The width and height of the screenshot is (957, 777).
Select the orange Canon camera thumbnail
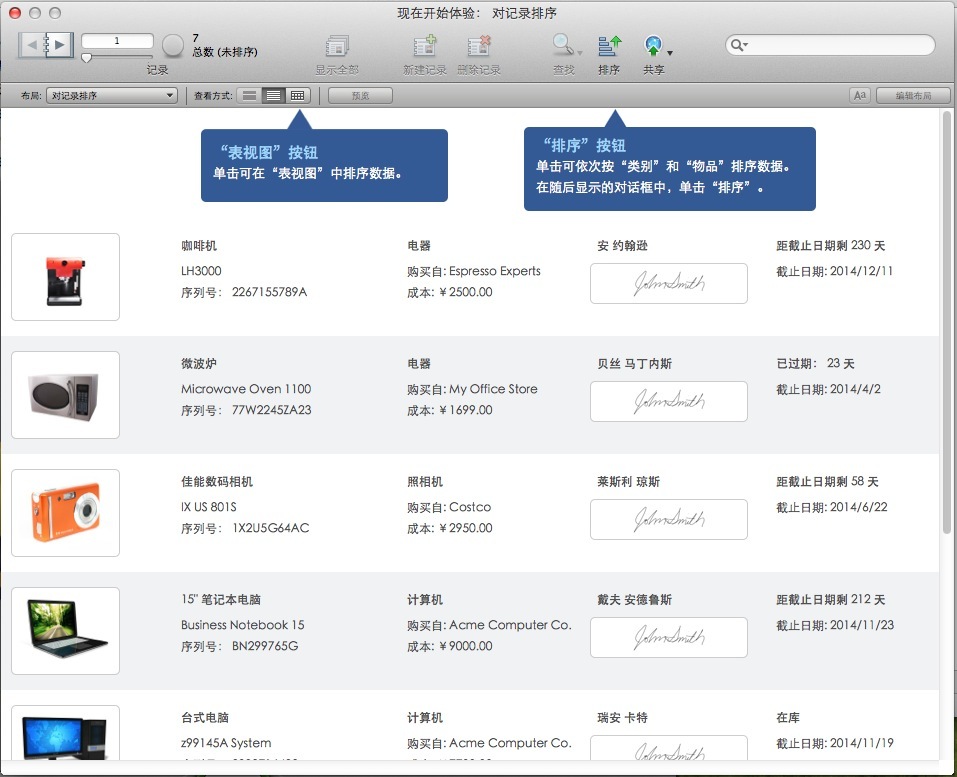65,513
